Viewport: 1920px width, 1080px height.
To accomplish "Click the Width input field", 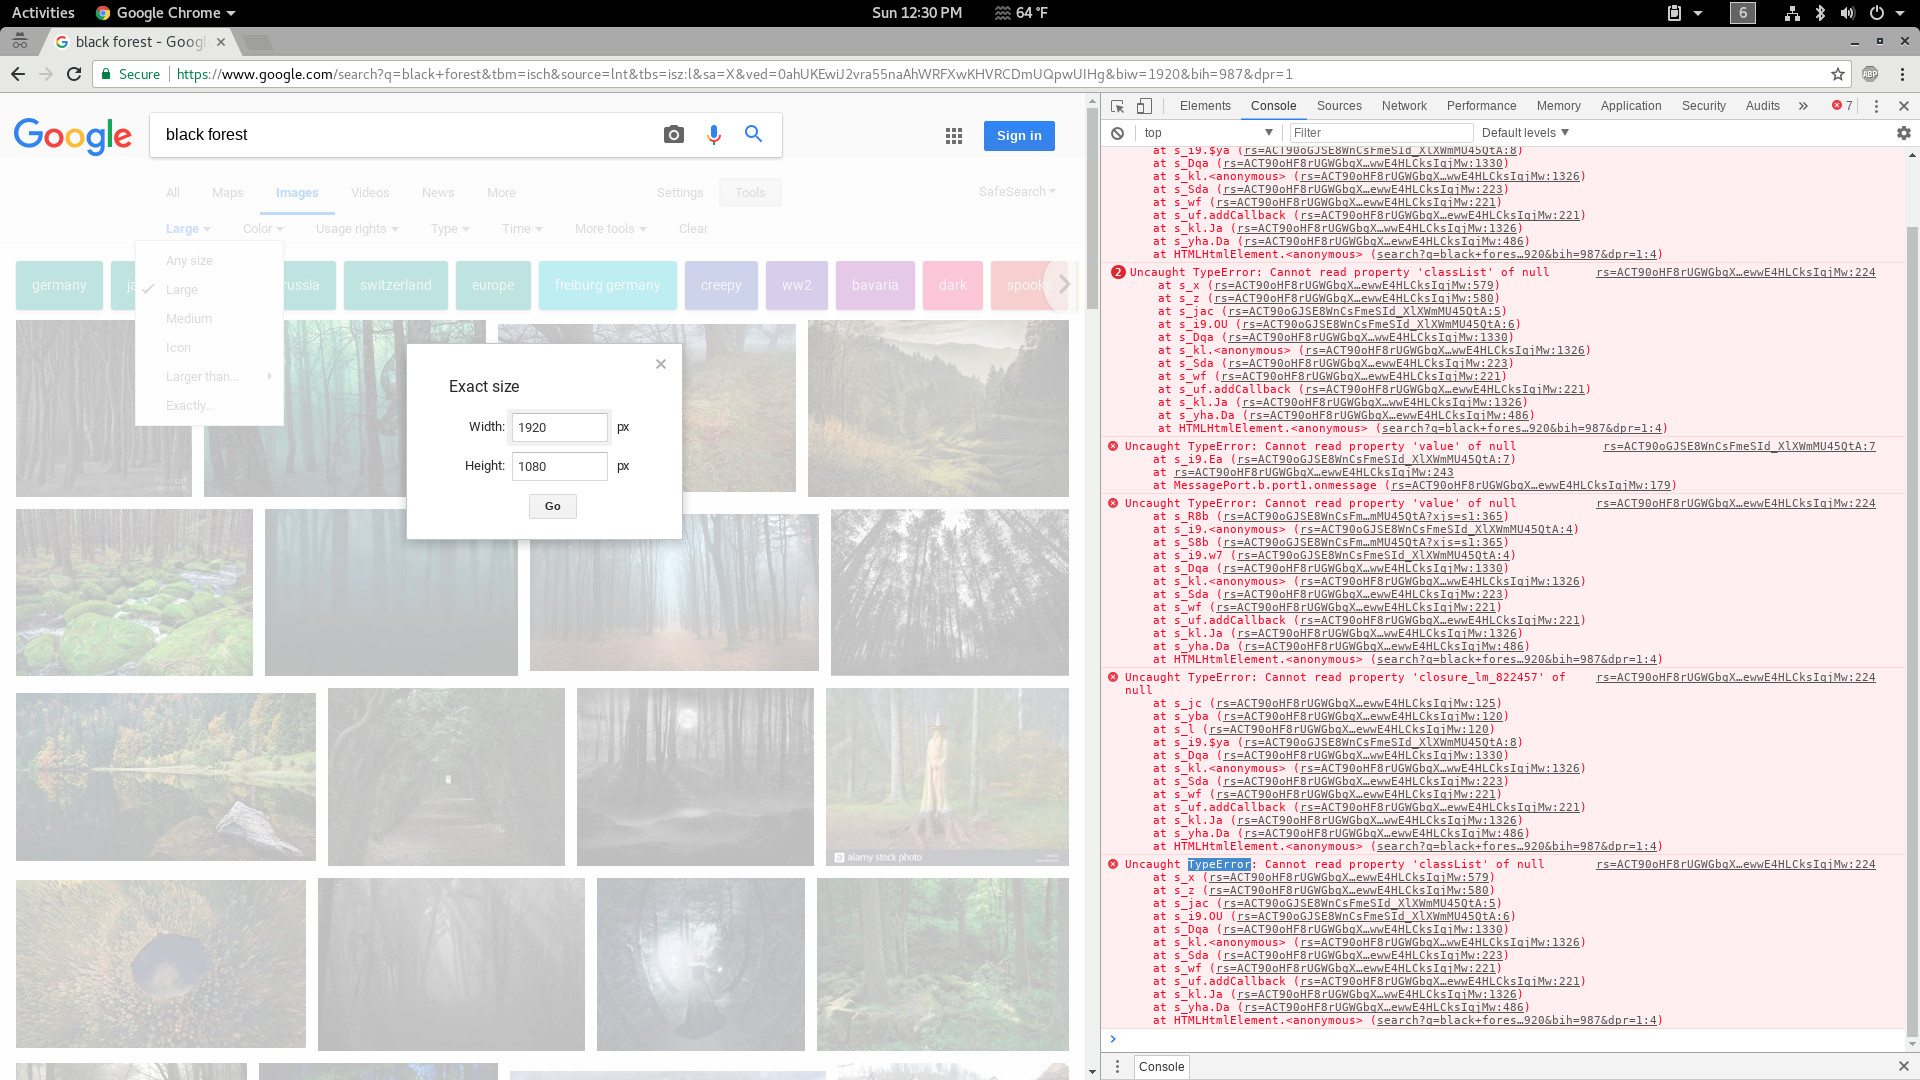I will click(560, 427).
